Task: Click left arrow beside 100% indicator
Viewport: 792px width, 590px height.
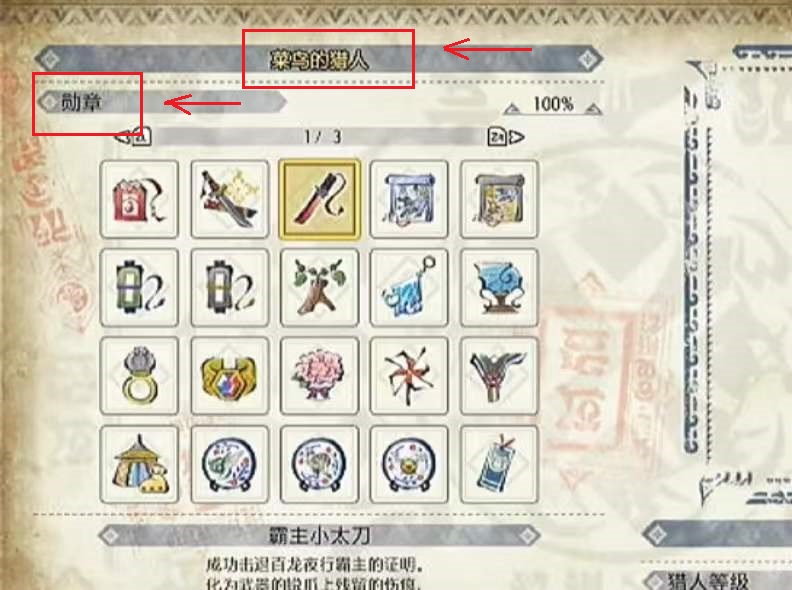Action: (x=511, y=108)
